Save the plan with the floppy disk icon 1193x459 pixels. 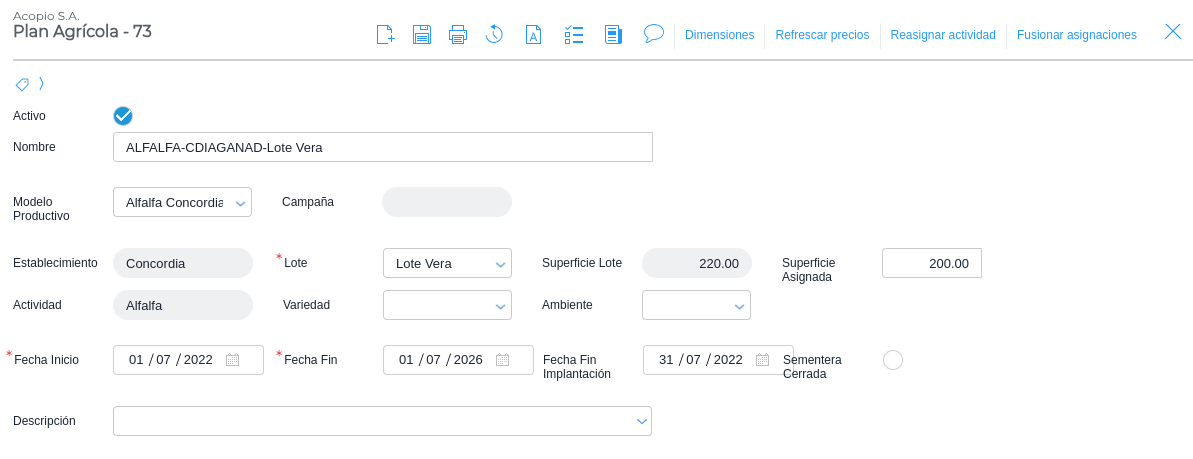(422, 35)
